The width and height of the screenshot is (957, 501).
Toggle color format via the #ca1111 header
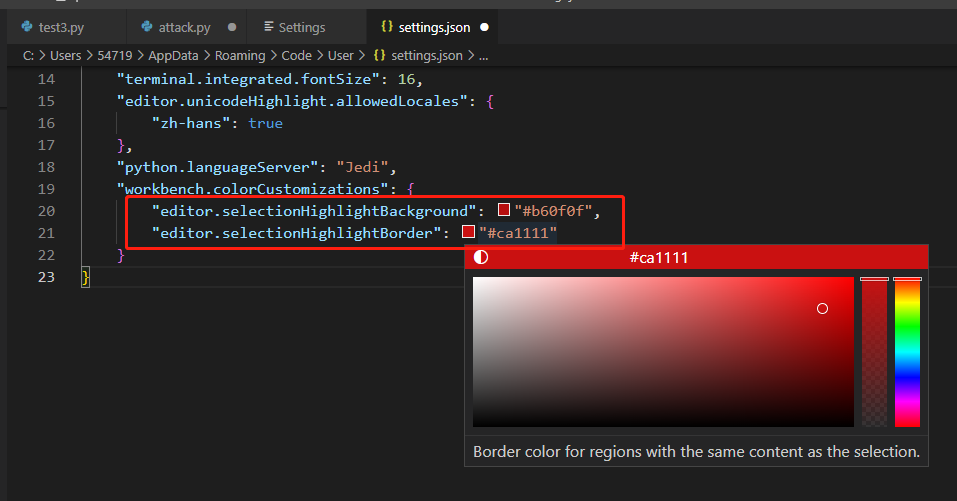click(659, 258)
